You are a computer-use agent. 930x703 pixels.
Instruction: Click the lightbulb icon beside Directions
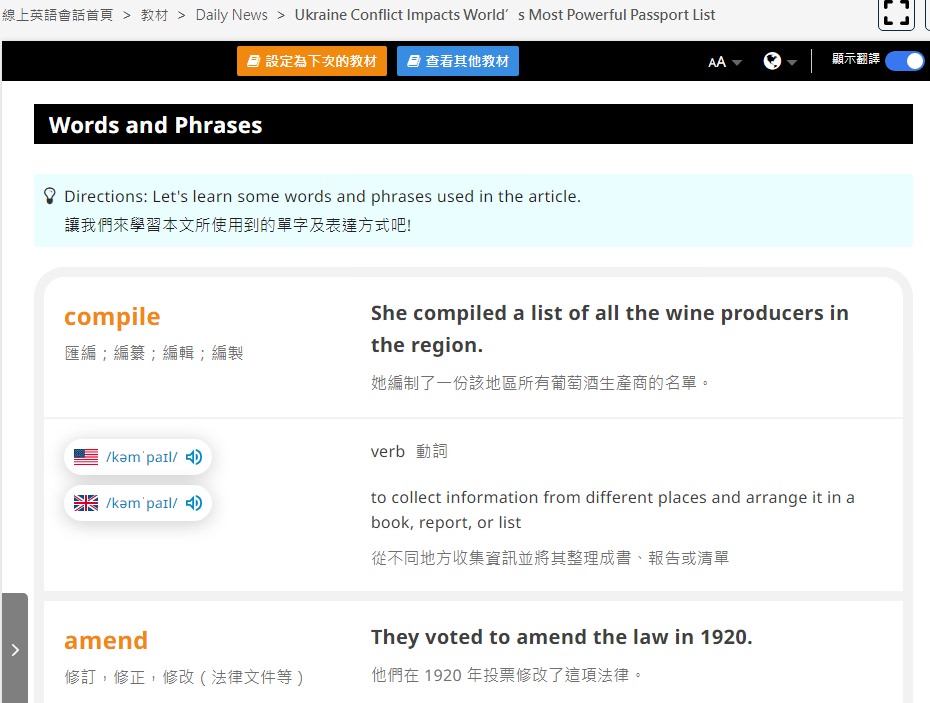pos(50,196)
